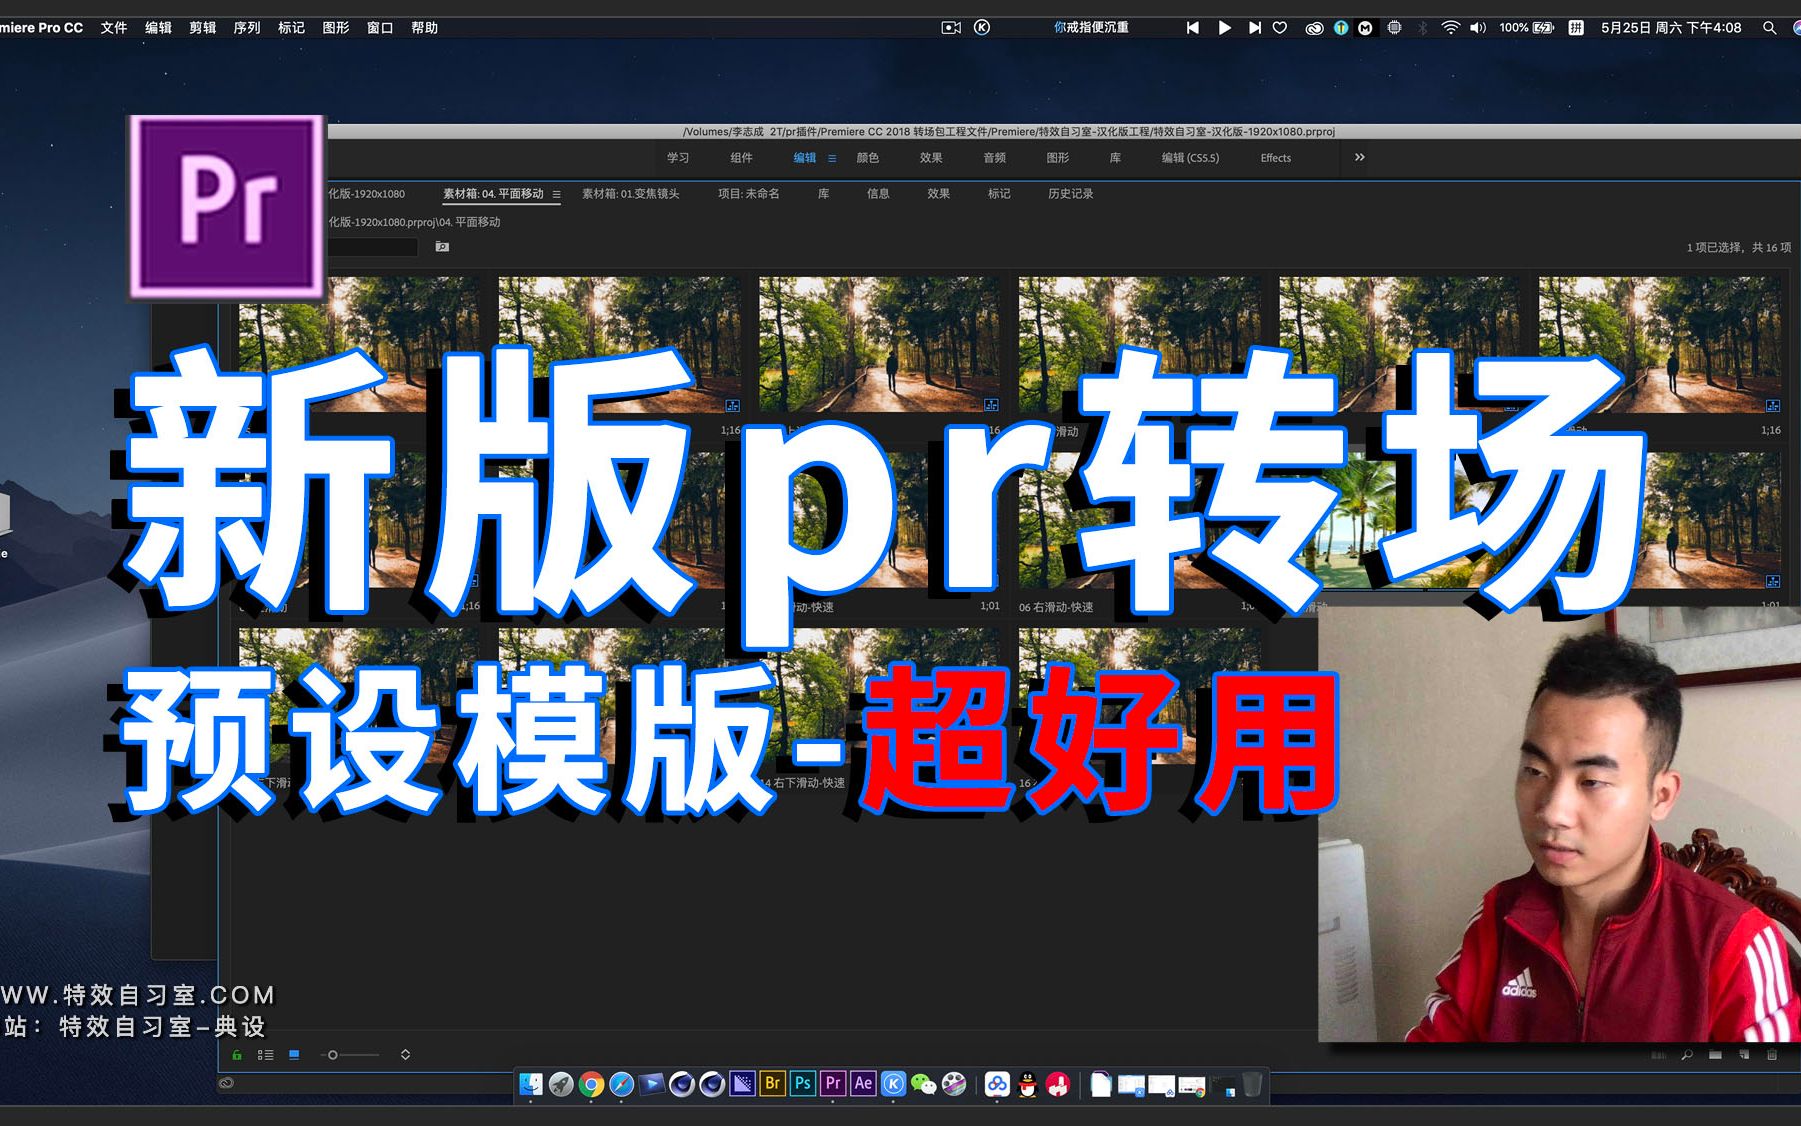Click the project panel search field
Viewport: 1801px width, 1126px height.
point(372,247)
